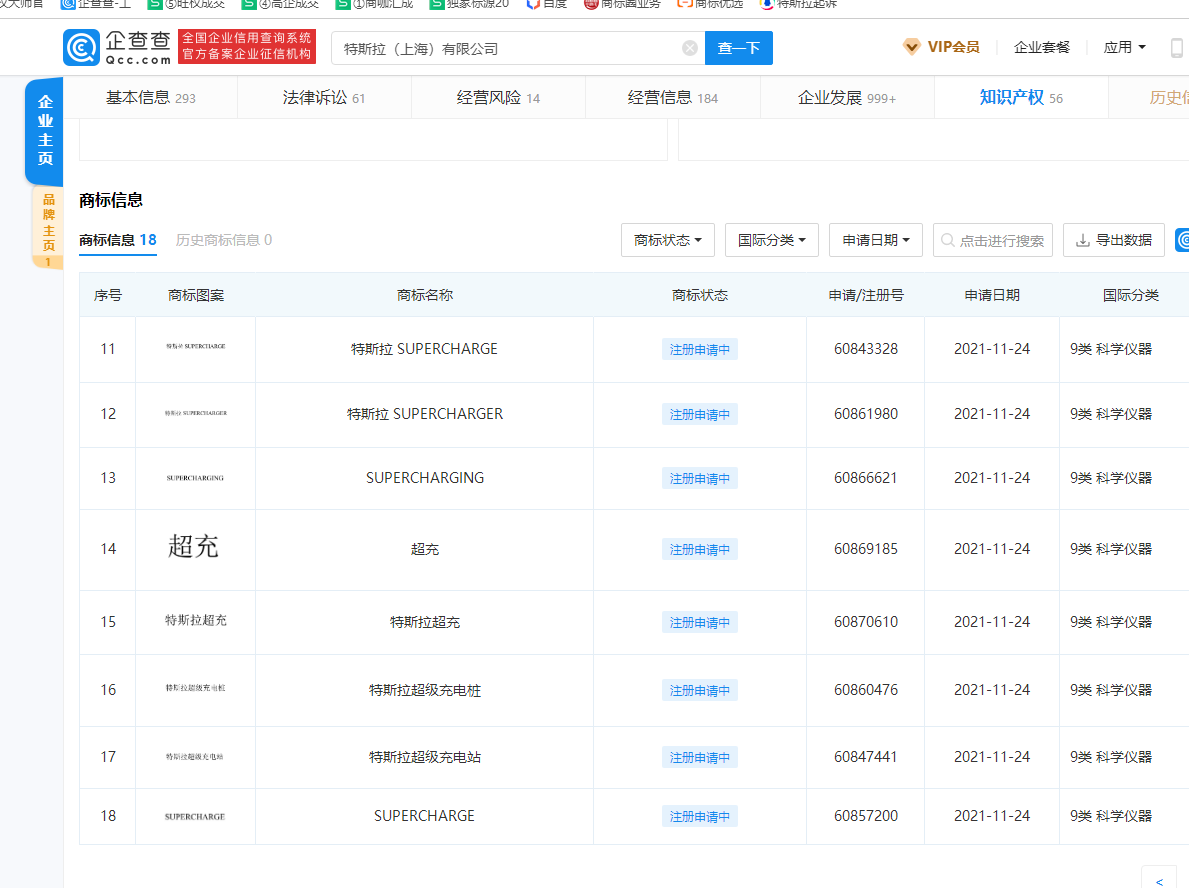Click registration number 60869185
1189x888 pixels.
[x=866, y=549]
